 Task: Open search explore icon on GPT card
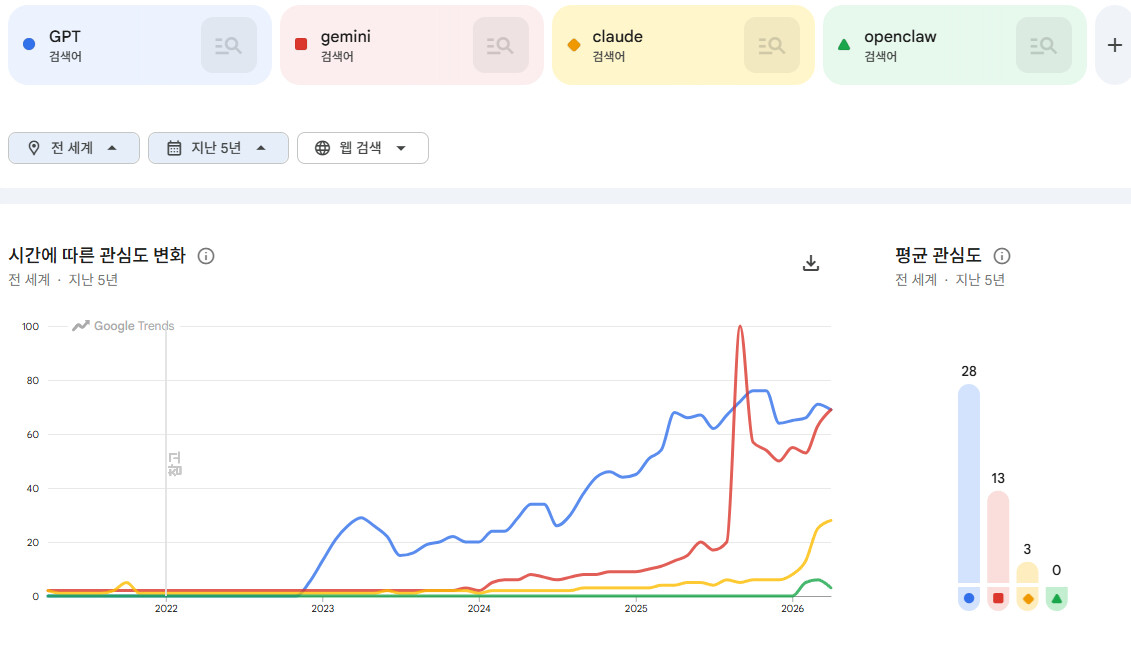coord(229,45)
